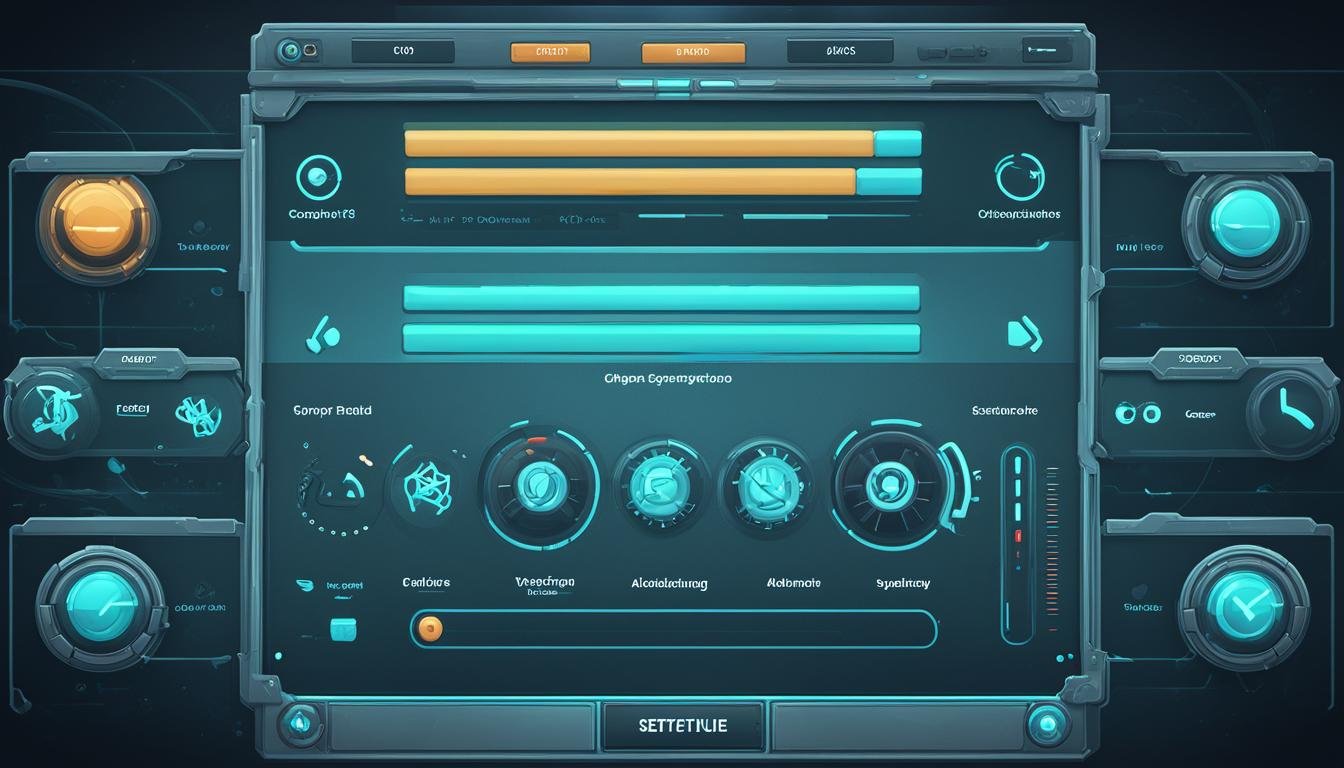The height and width of the screenshot is (768, 1344).
Task: Click the long blank button left of 'SETTETIUE'
Action: pyautogui.click(x=462, y=726)
